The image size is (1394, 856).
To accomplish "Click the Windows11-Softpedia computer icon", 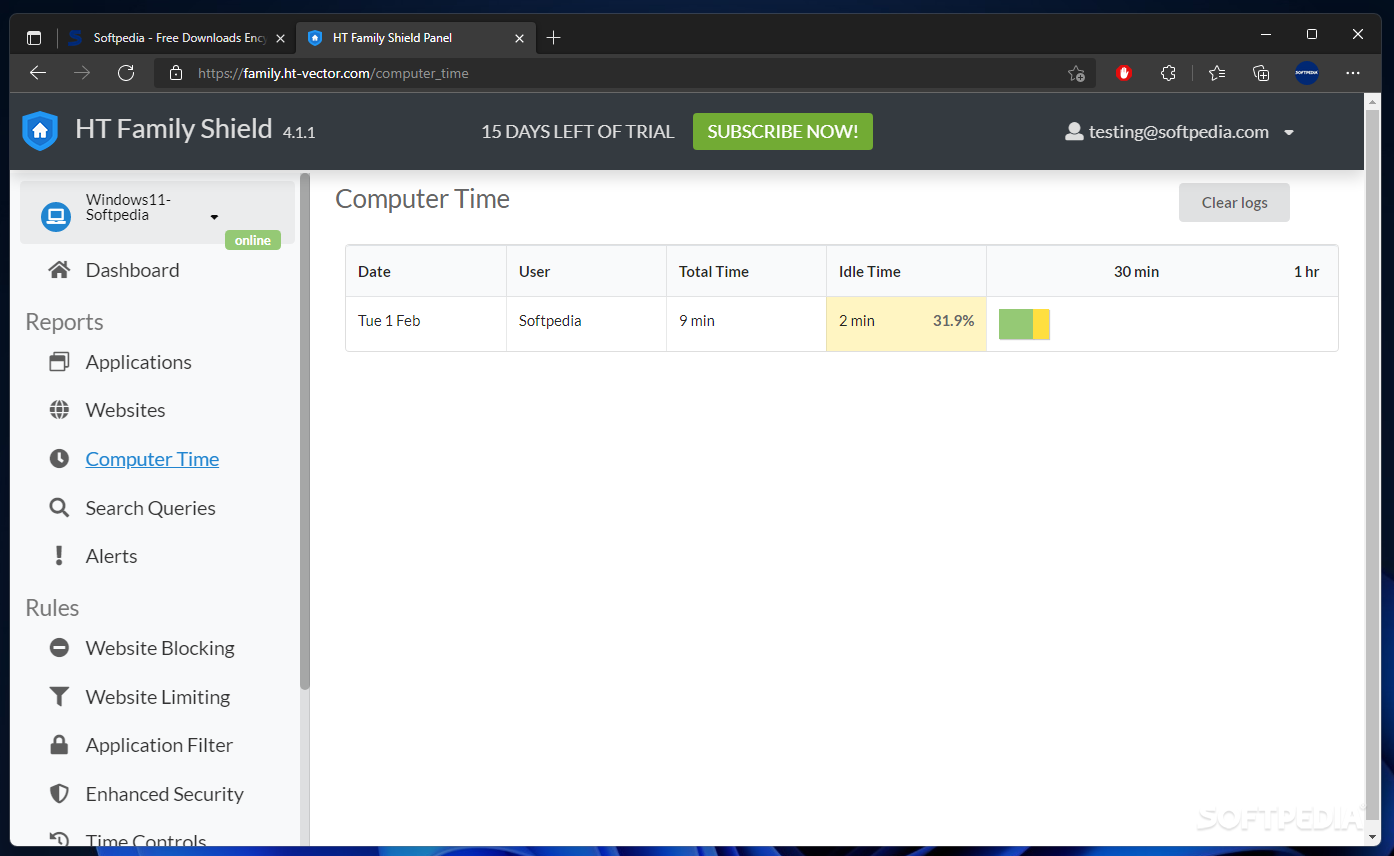I will pyautogui.click(x=56, y=216).
